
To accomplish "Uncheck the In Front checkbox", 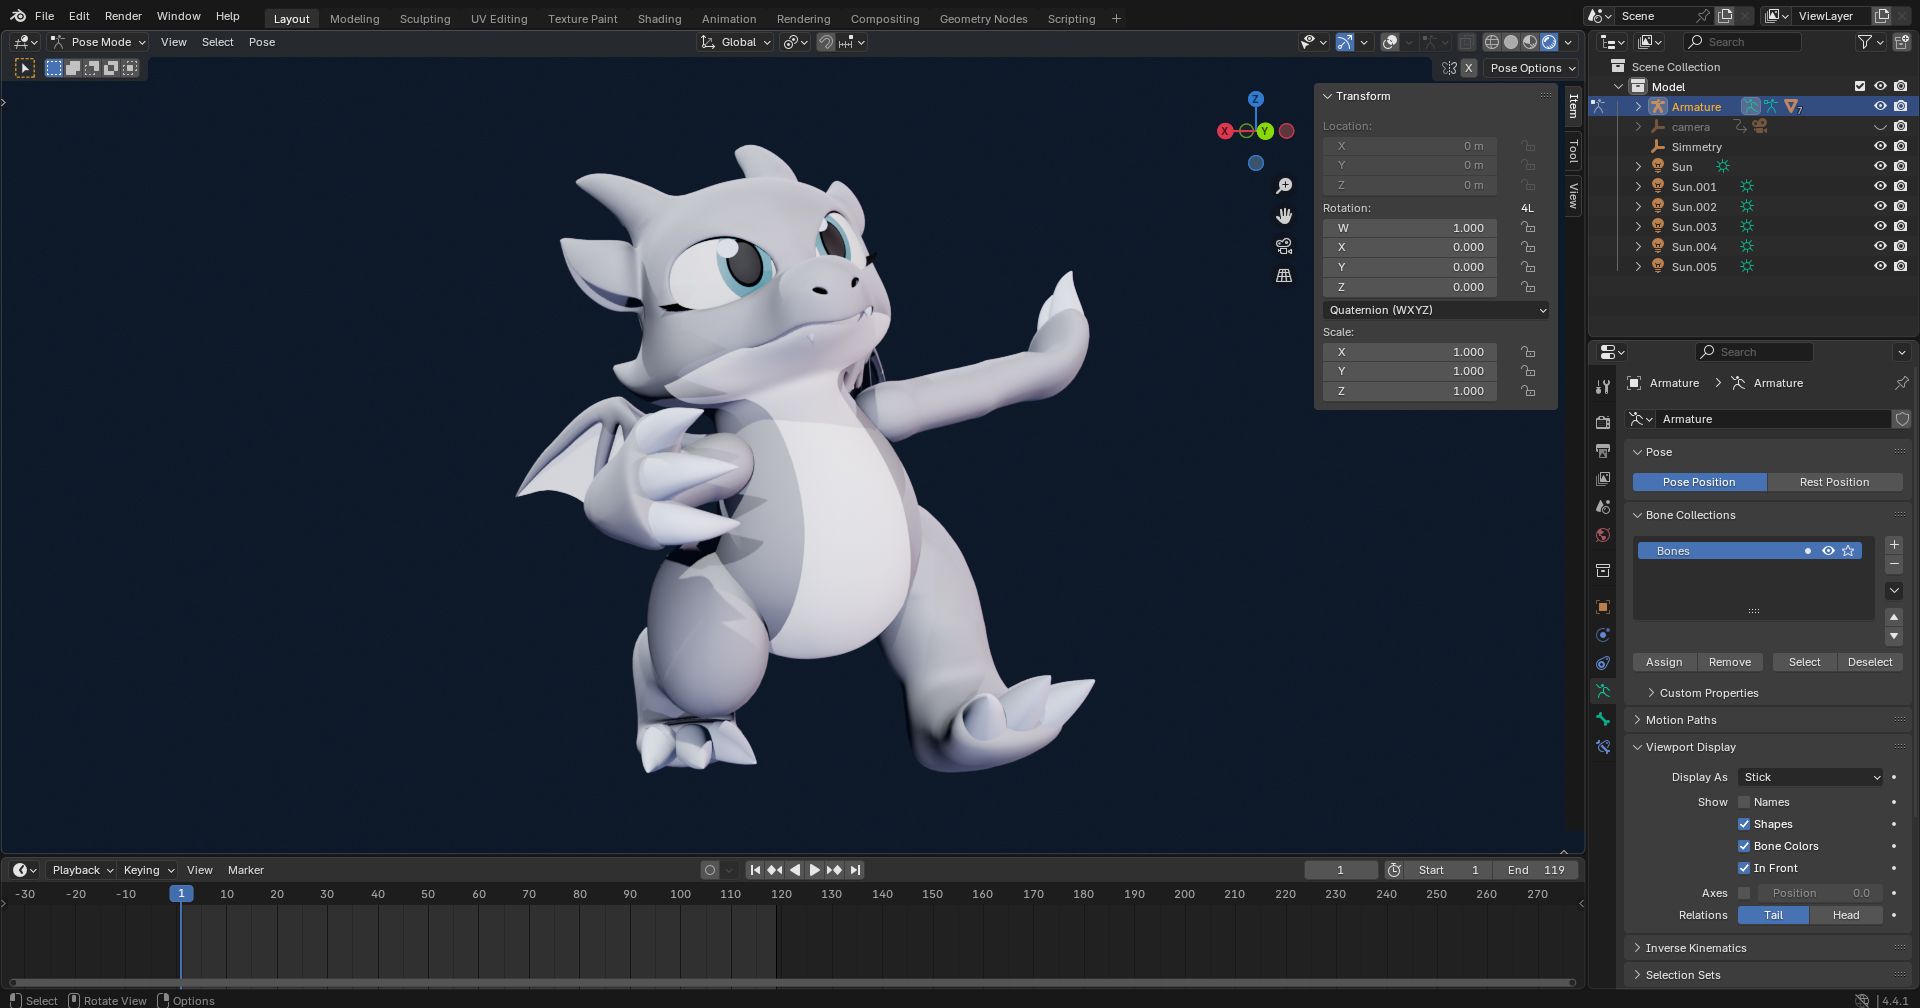I will pos(1744,868).
